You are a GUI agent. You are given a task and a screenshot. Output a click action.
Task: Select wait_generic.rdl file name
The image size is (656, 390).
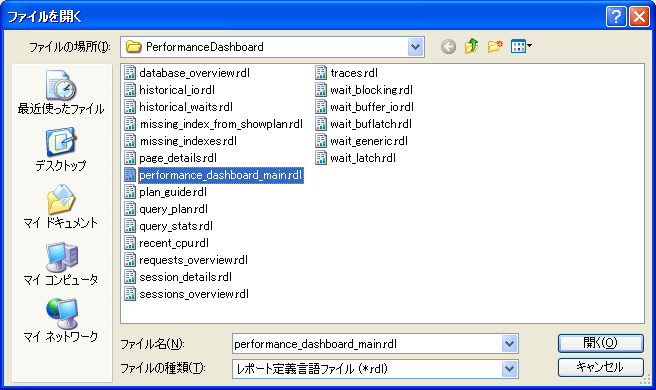click(369, 141)
